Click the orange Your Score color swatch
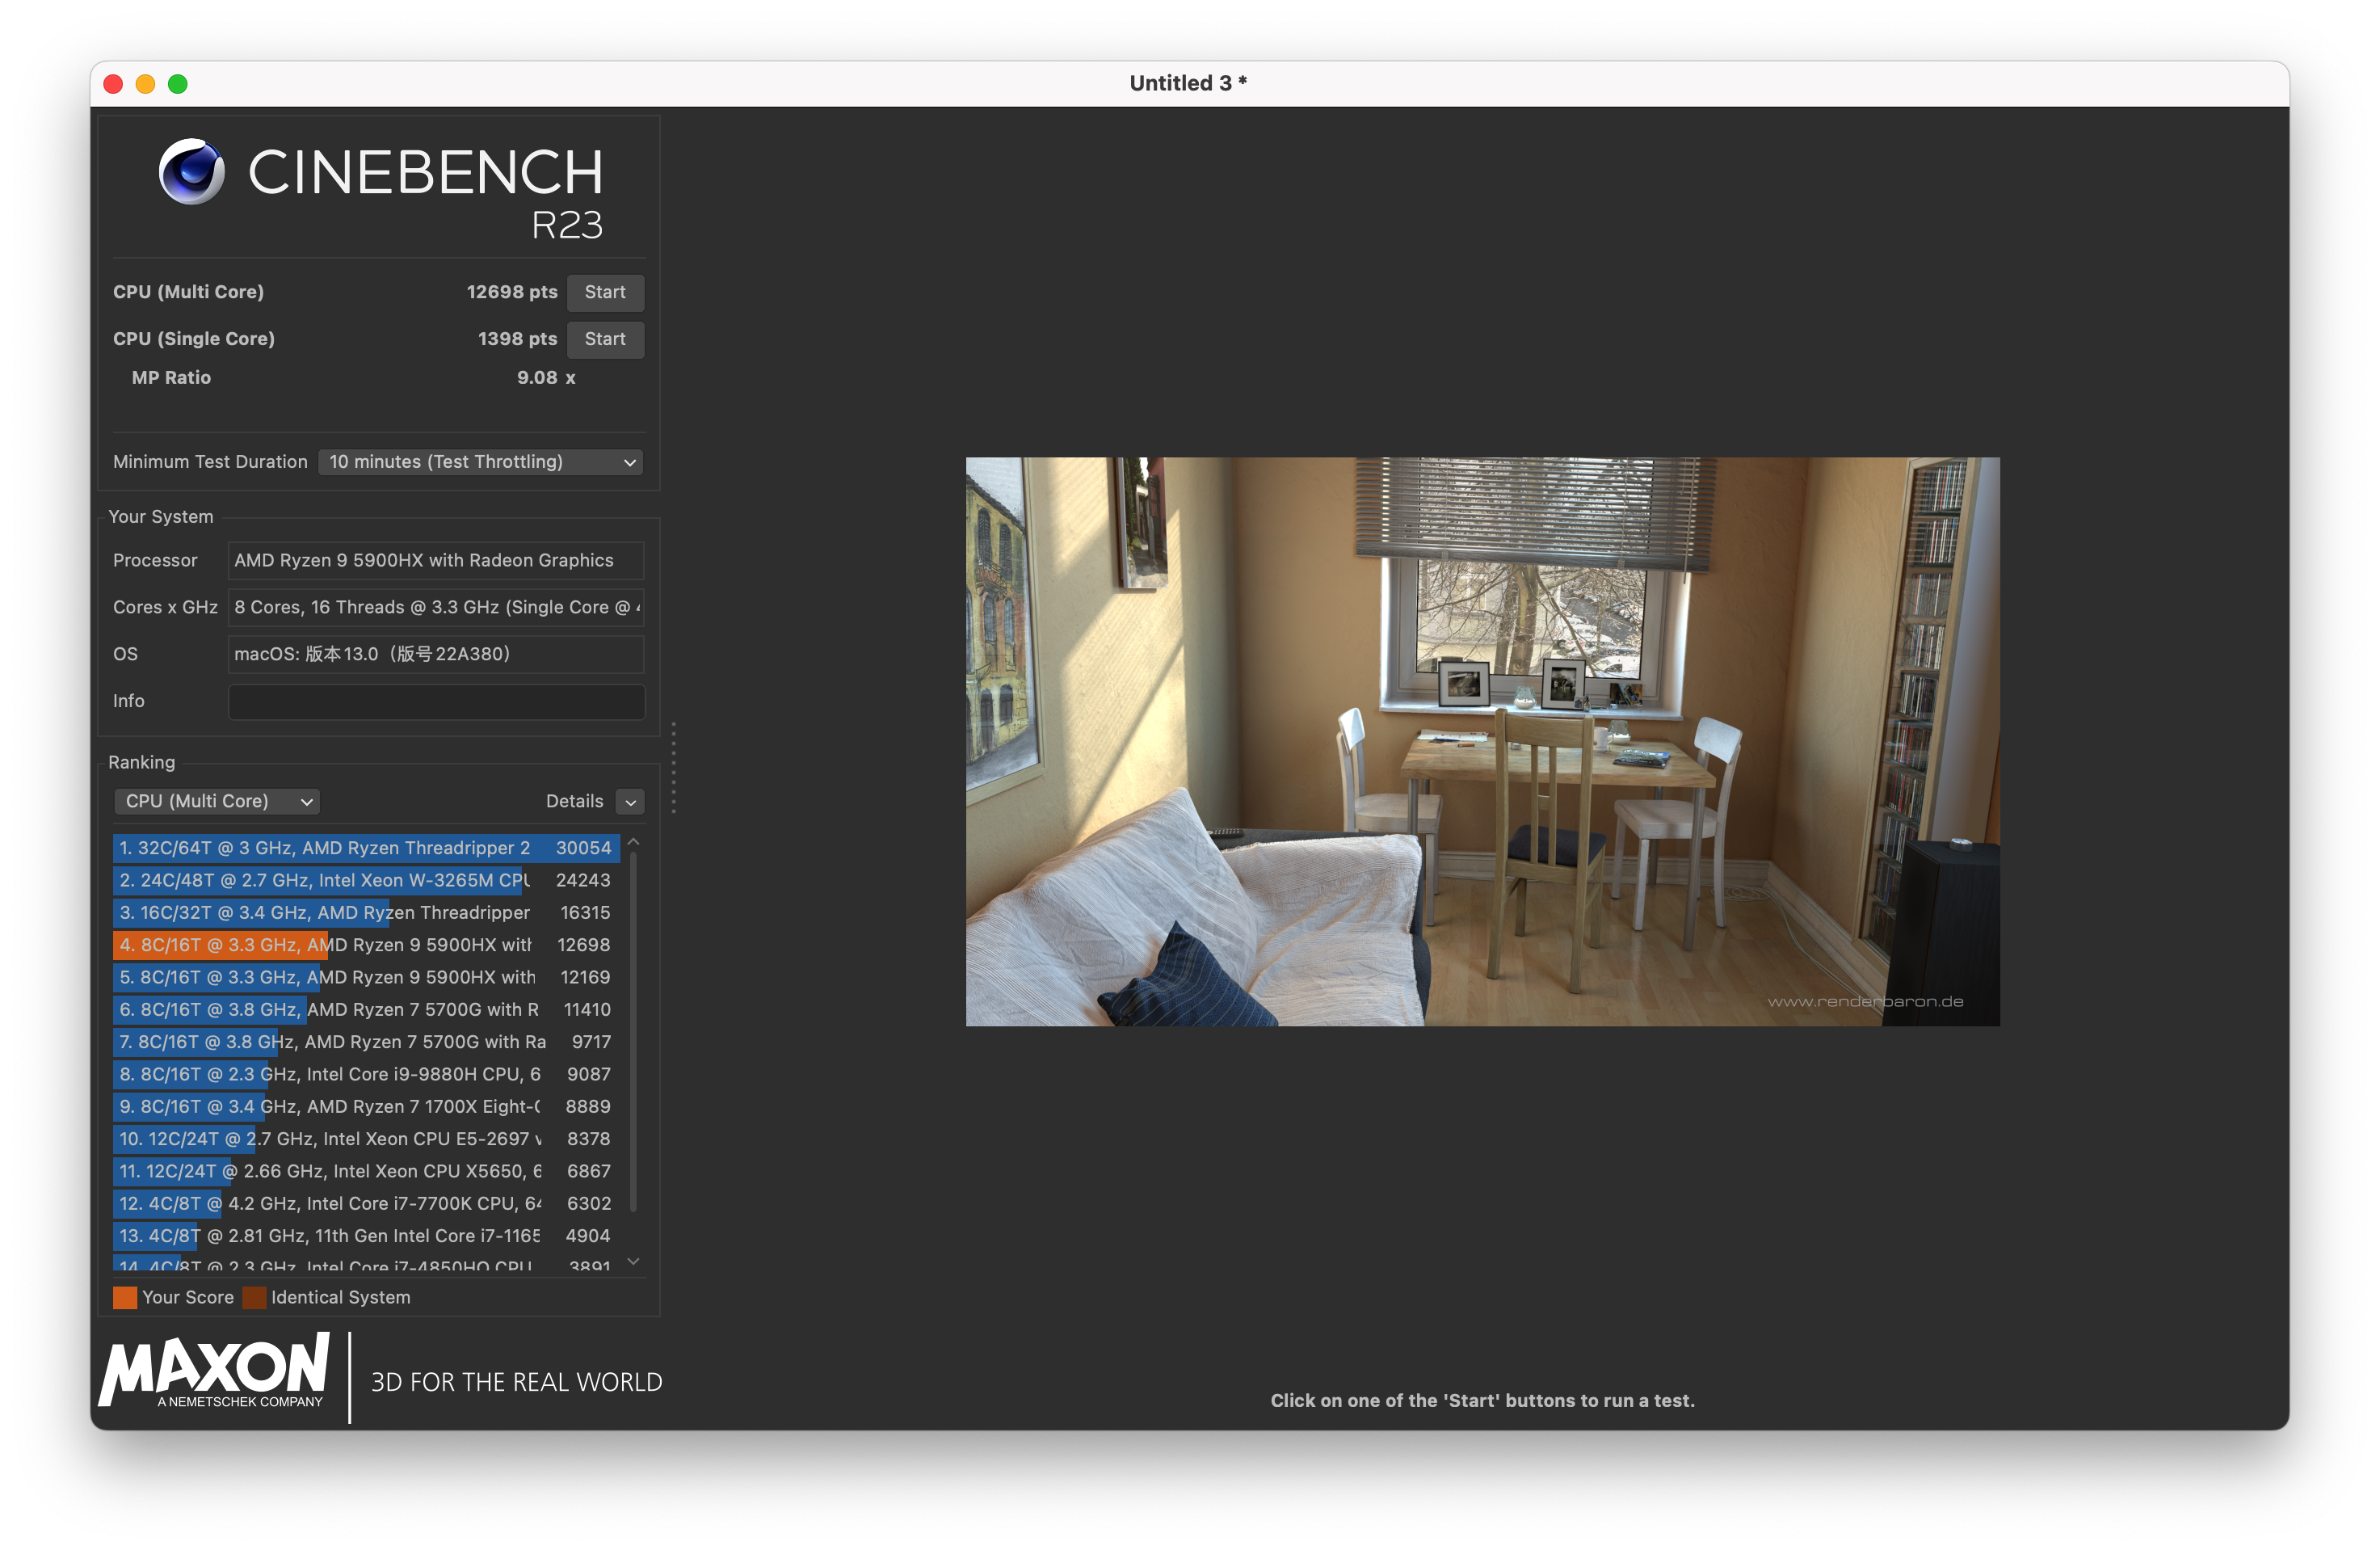 click(125, 1297)
